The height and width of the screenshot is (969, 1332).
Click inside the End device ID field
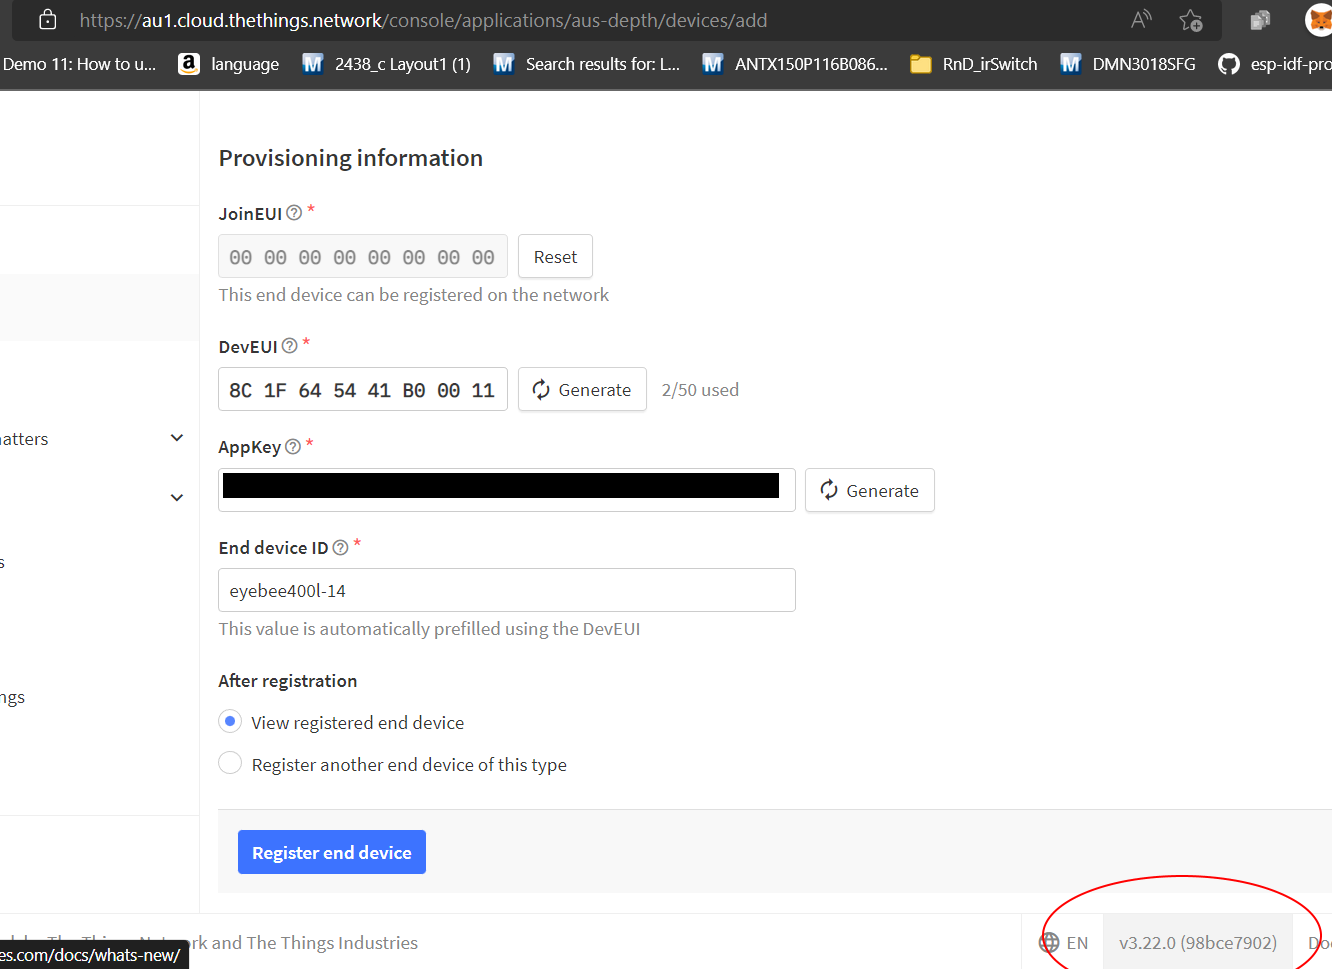coord(506,590)
